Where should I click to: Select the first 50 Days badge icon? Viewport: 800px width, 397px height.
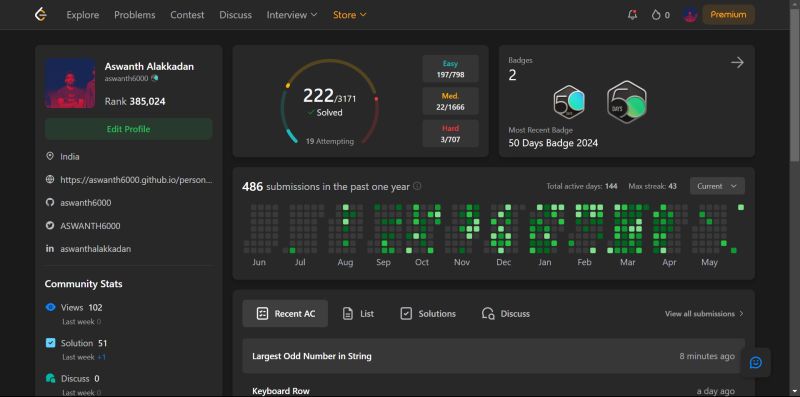(x=569, y=102)
